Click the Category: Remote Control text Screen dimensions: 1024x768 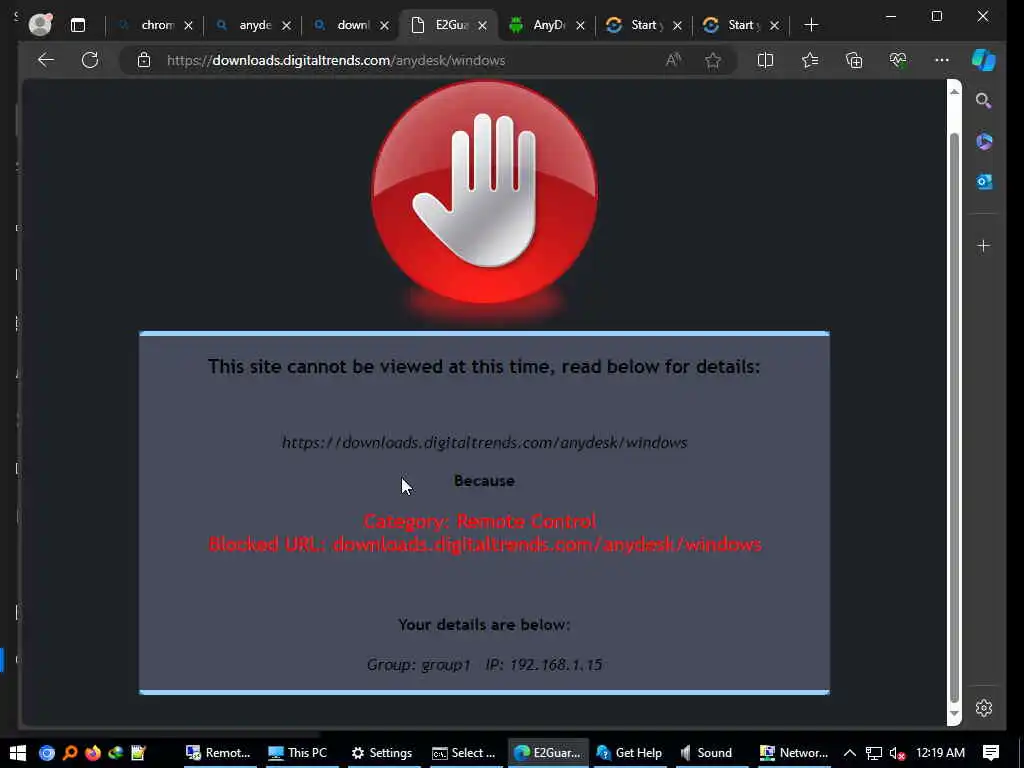point(479,521)
